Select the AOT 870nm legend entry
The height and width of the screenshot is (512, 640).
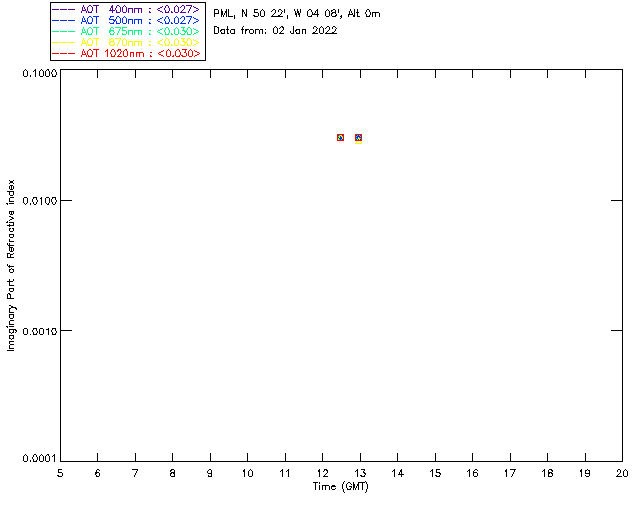pyautogui.click(x=126, y=42)
